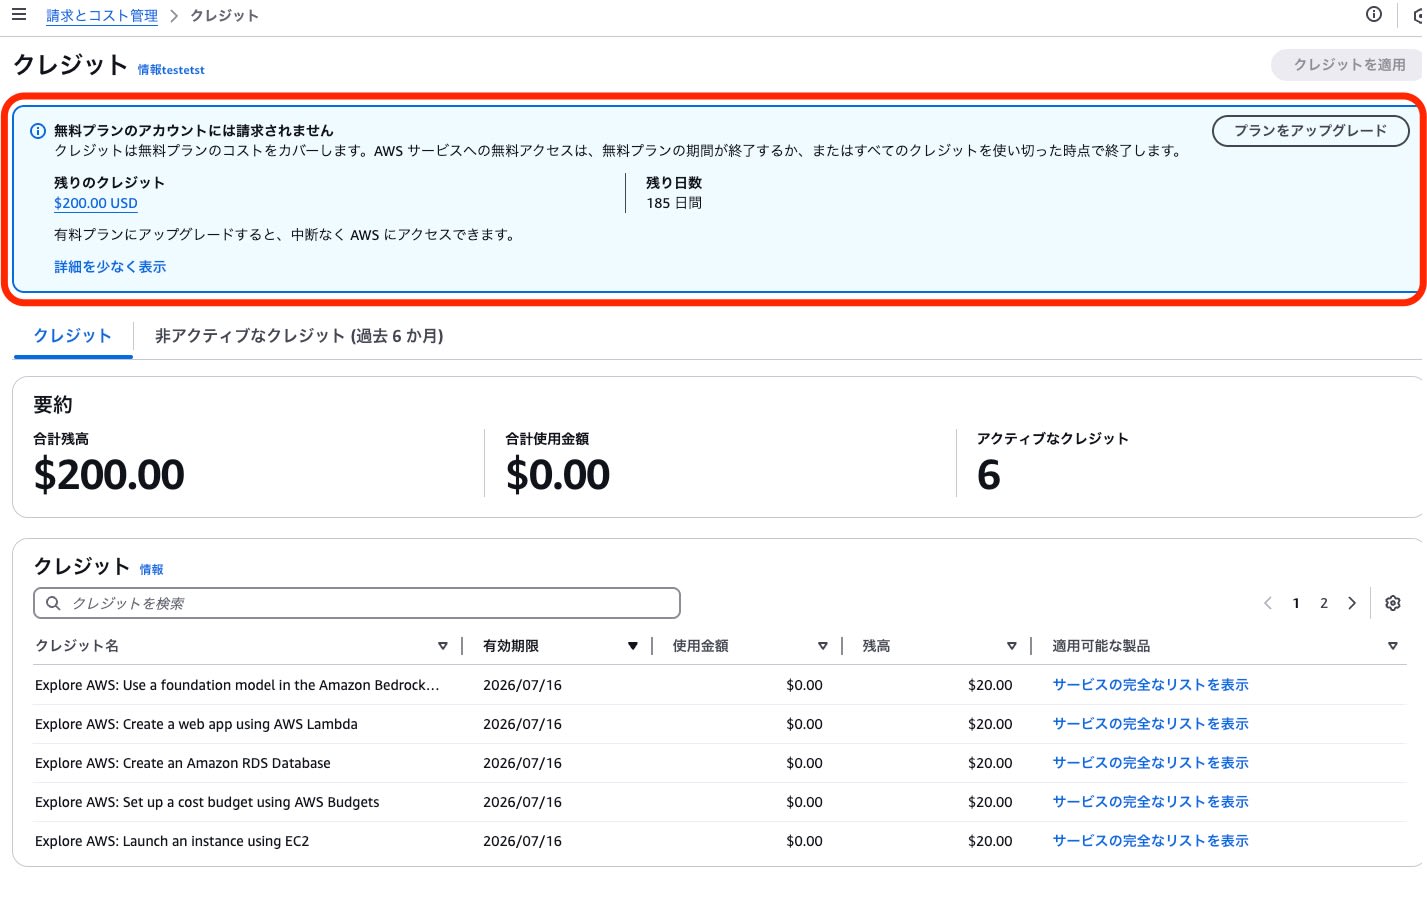The image size is (1427, 897).
Task: Collapse banner via 詳細を少なく表示
Action: coord(110,267)
